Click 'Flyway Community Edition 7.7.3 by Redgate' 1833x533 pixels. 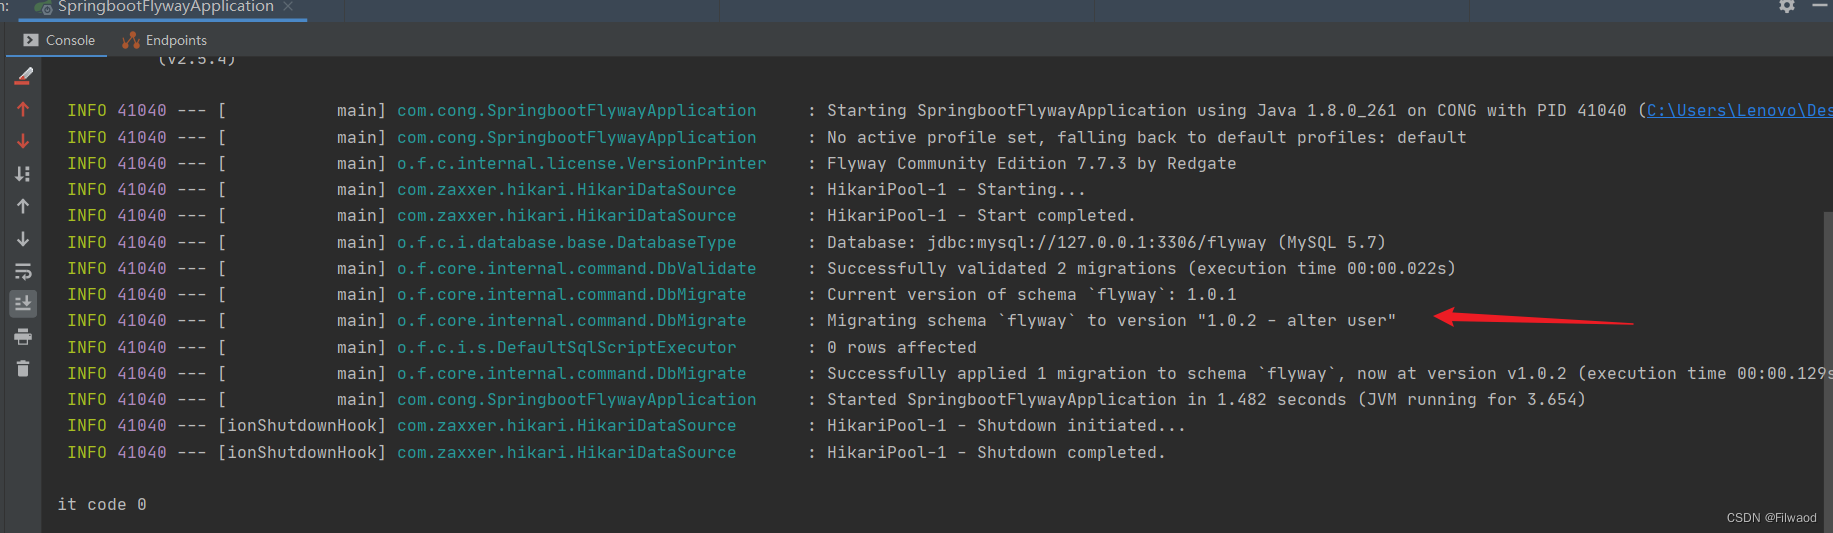[1031, 164]
